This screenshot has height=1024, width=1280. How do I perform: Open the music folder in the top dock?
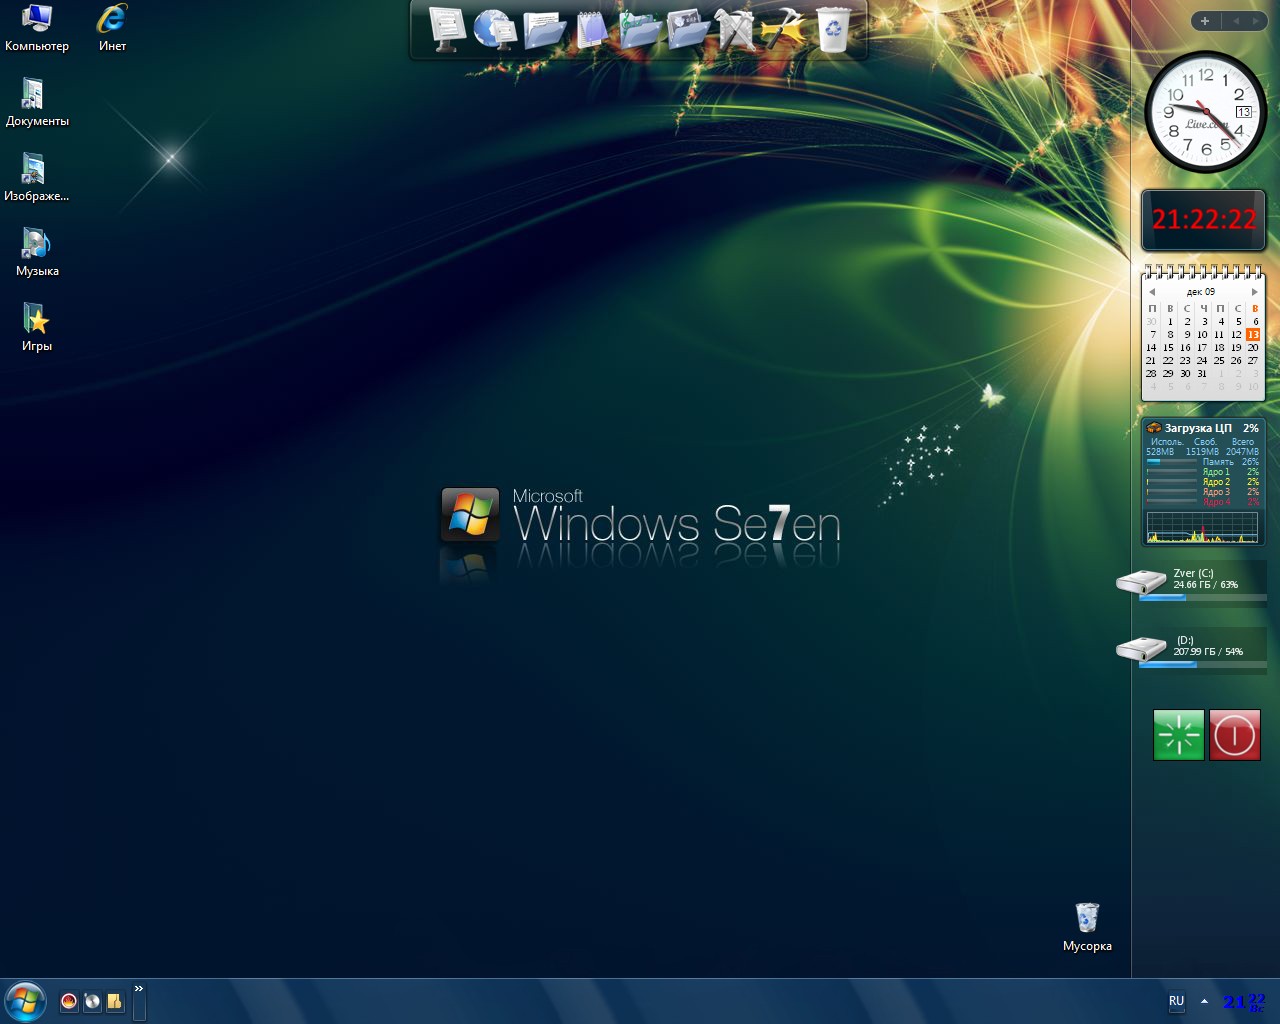[640, 29]
